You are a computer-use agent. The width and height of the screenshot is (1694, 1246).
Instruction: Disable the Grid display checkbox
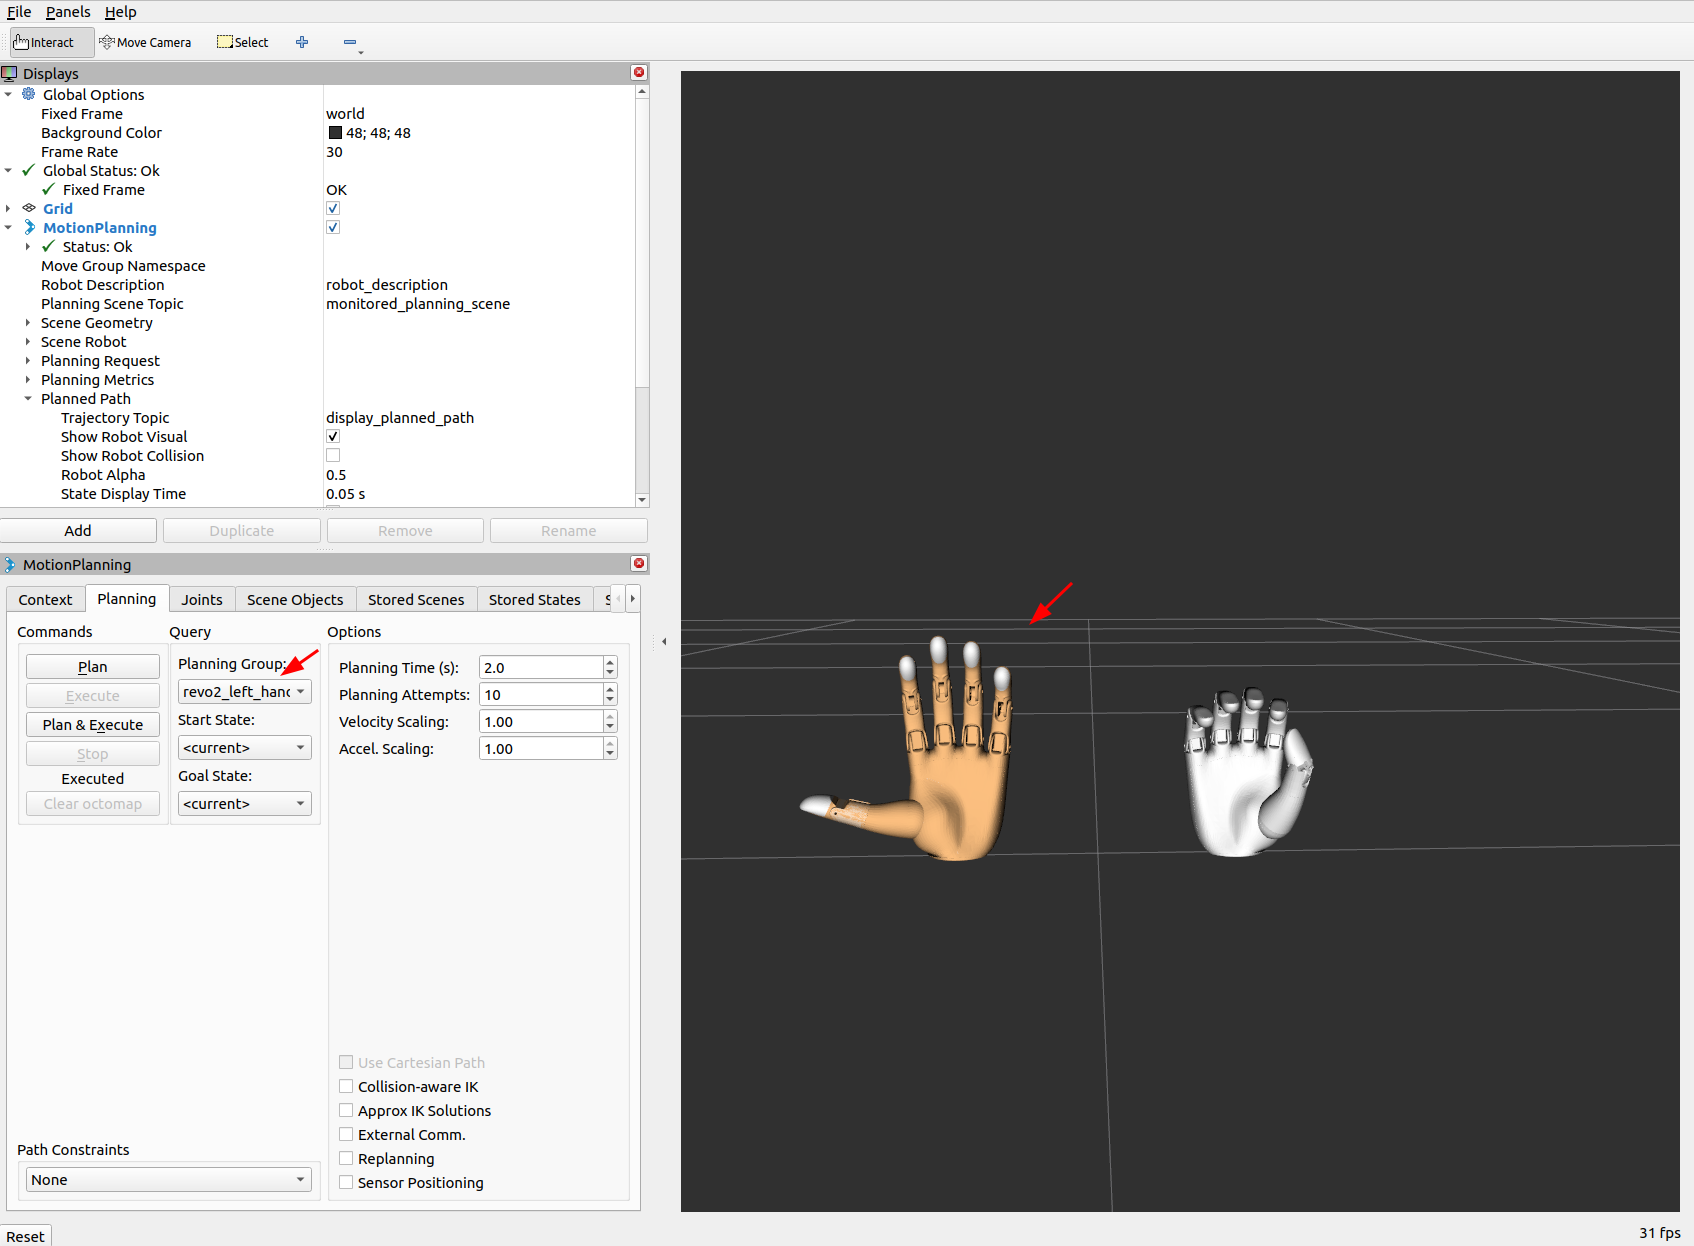[x=333, y=209]
